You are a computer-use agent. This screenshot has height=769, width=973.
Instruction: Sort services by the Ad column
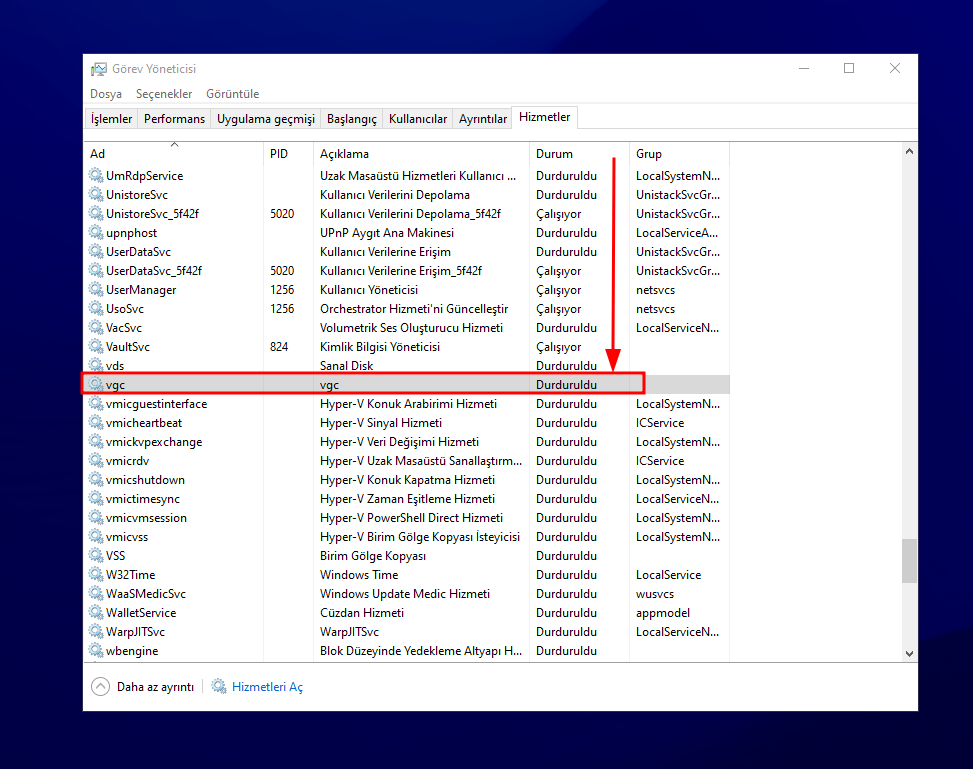click(x=173, y=153)
